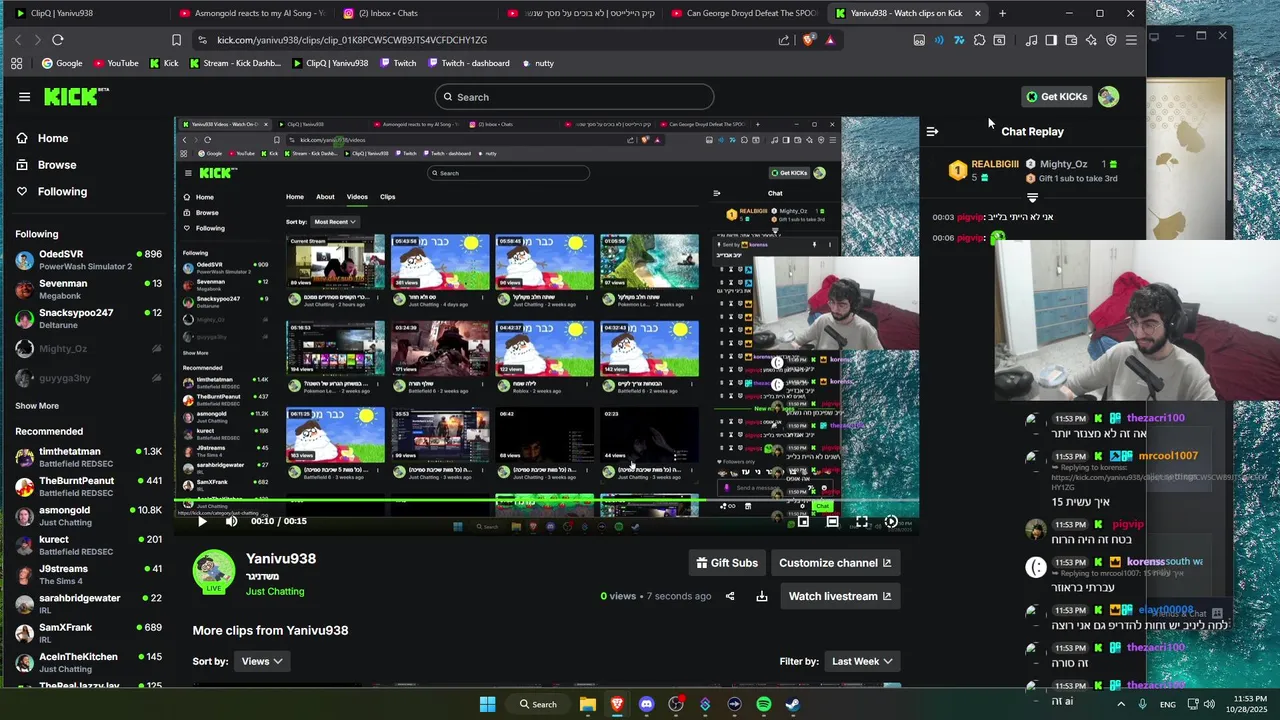This screenshot has height=720, width=1280.
Task: Click the Kick logo
Action: [x=76, y=96]
